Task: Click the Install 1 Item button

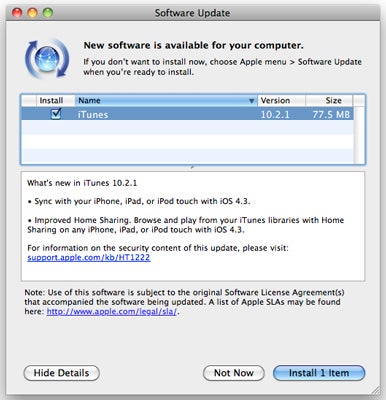Action: pyautogui.click(x=319, y=373)
